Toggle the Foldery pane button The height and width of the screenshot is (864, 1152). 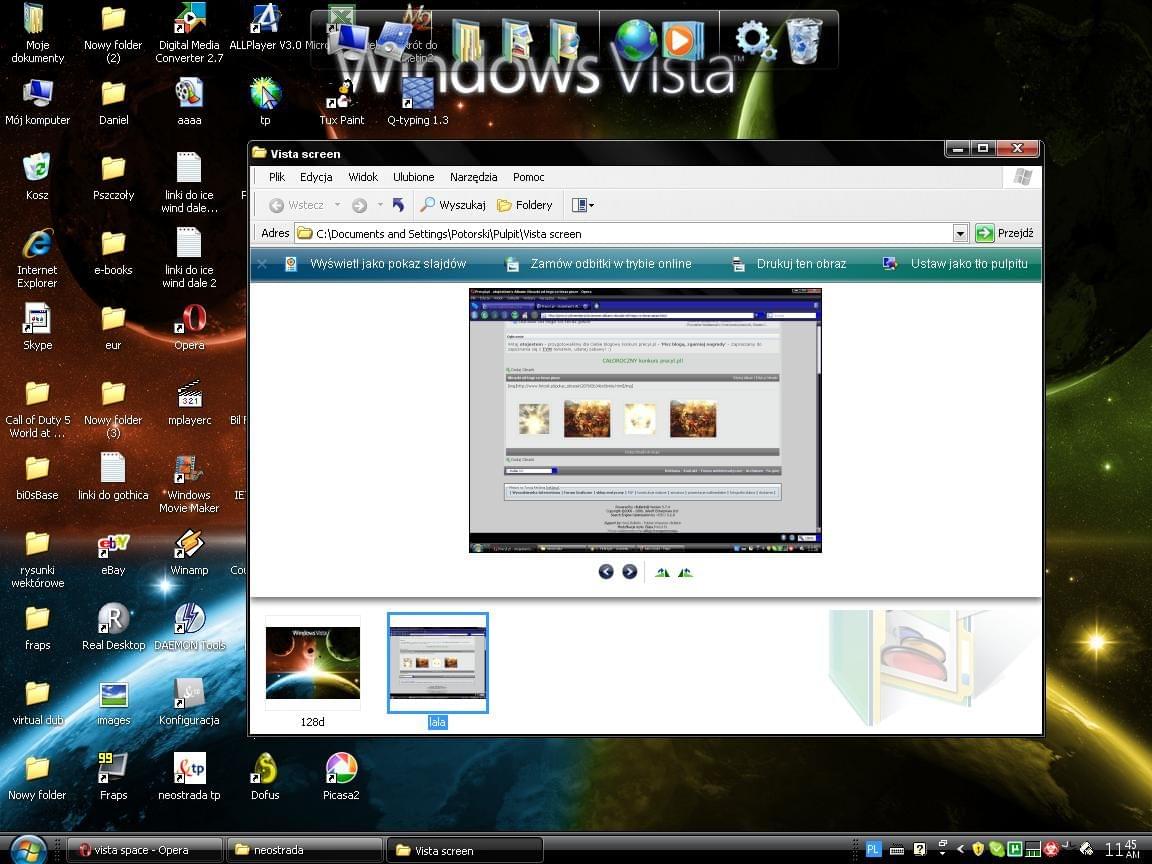tap(525, 205)
